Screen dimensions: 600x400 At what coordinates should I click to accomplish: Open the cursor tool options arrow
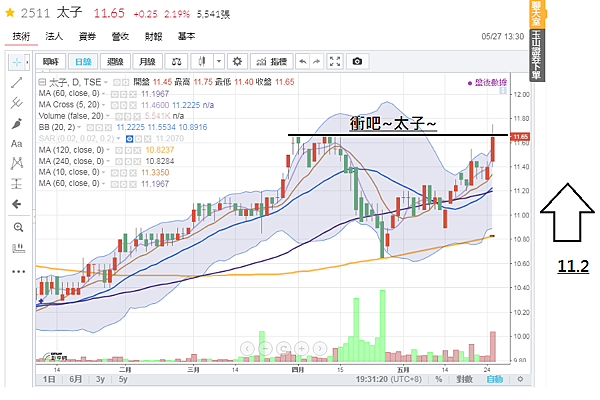pos(27,62)
